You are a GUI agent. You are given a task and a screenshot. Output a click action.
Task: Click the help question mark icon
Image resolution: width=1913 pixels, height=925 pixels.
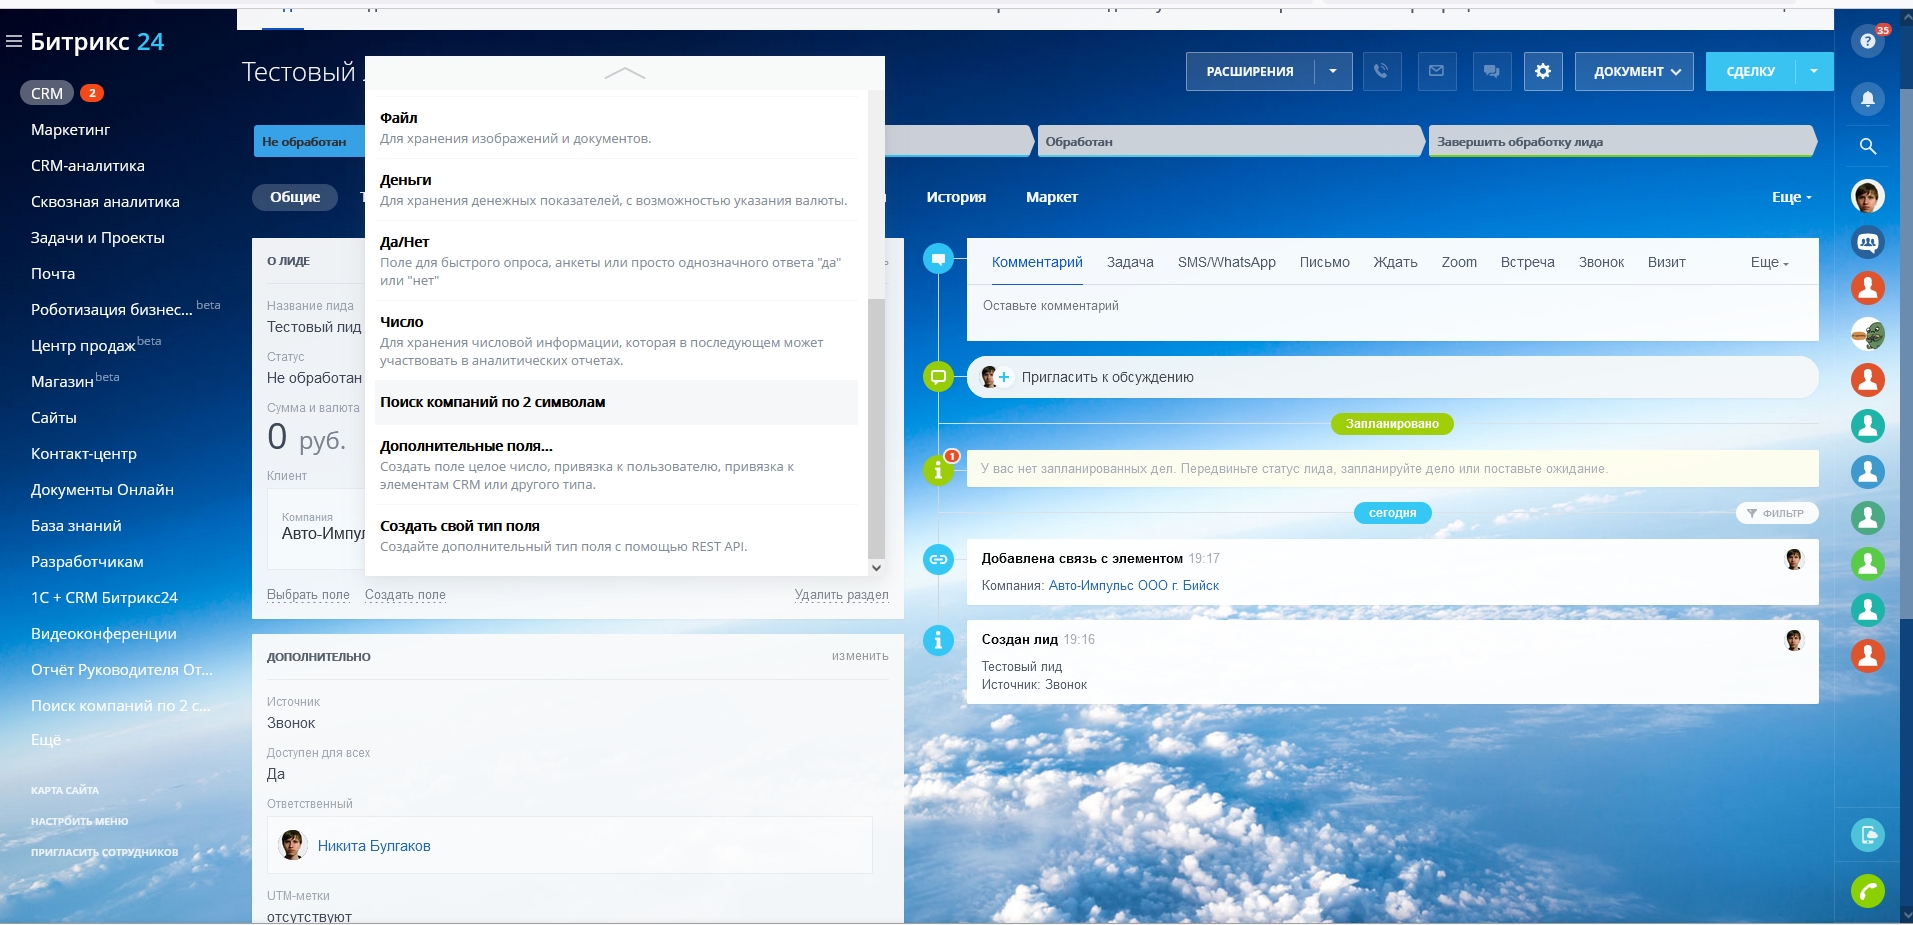pyautogui.click(x=1867, y=42)
